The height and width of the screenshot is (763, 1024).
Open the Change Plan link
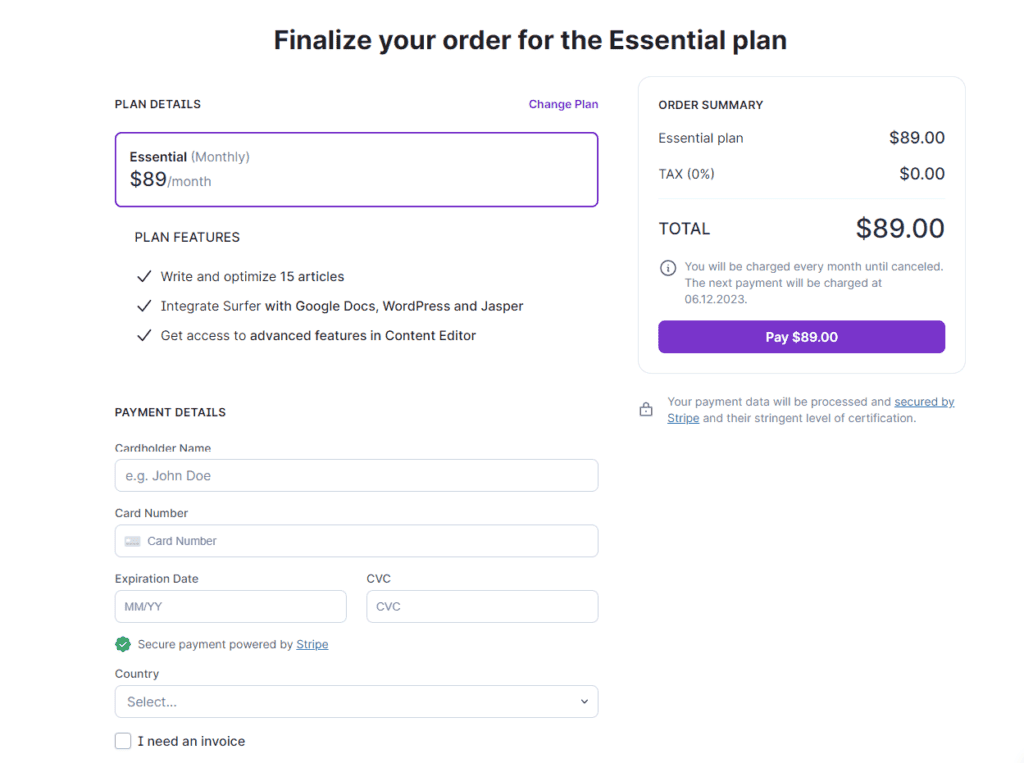pos(563,104)
